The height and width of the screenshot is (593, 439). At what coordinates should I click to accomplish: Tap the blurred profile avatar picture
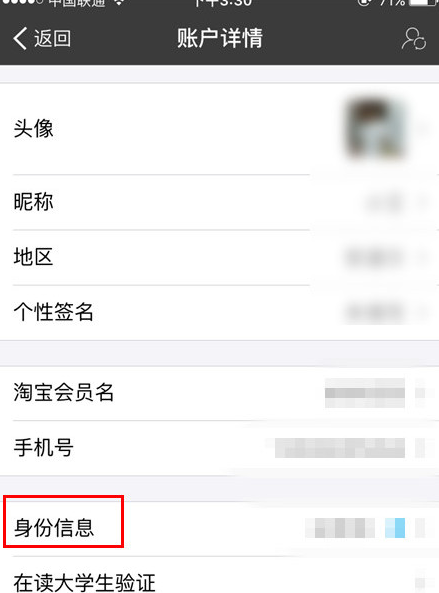(x=375, y=129)
